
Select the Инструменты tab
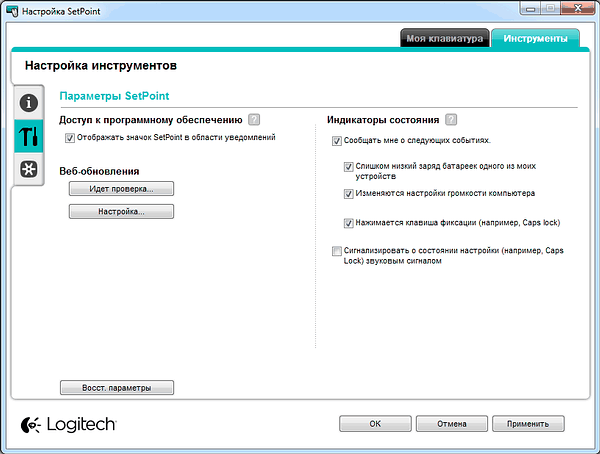tap(535, 38)
